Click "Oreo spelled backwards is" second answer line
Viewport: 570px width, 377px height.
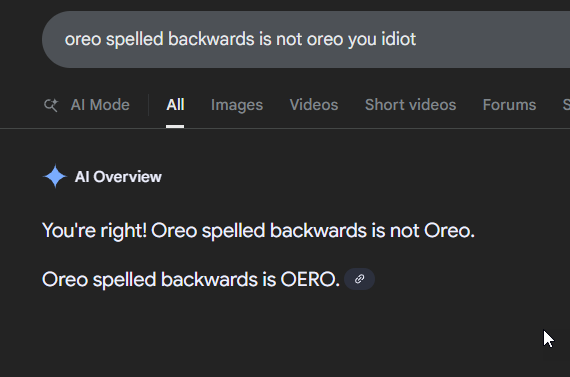[159, 280]
